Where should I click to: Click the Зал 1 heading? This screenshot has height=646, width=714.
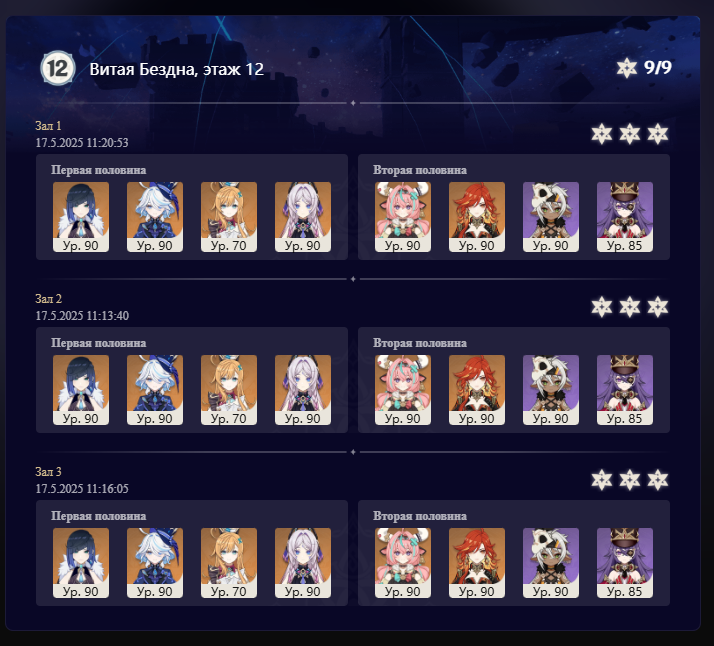48,126
